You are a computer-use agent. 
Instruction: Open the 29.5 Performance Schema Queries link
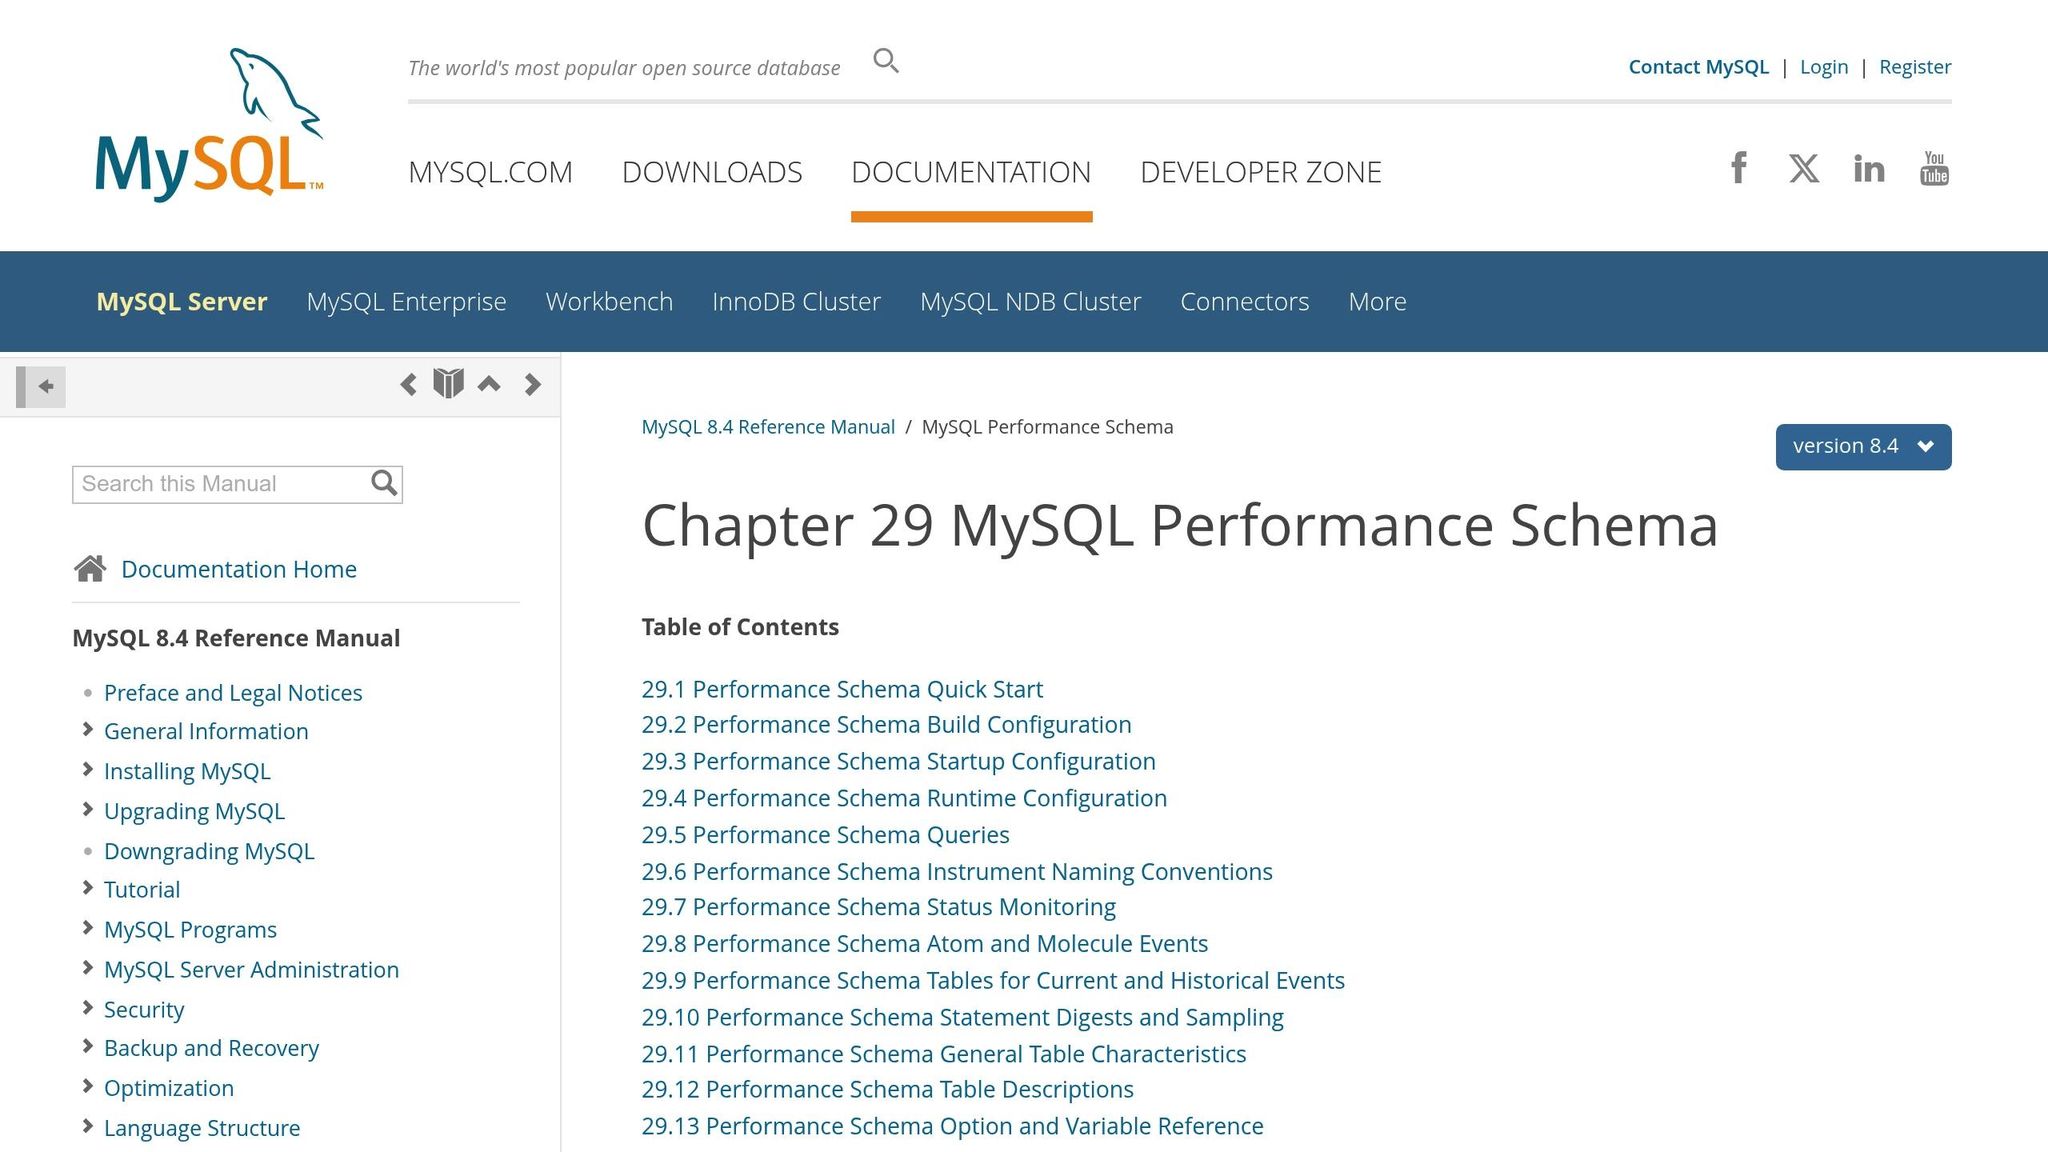pyautogui.click(x=825, y=834)
